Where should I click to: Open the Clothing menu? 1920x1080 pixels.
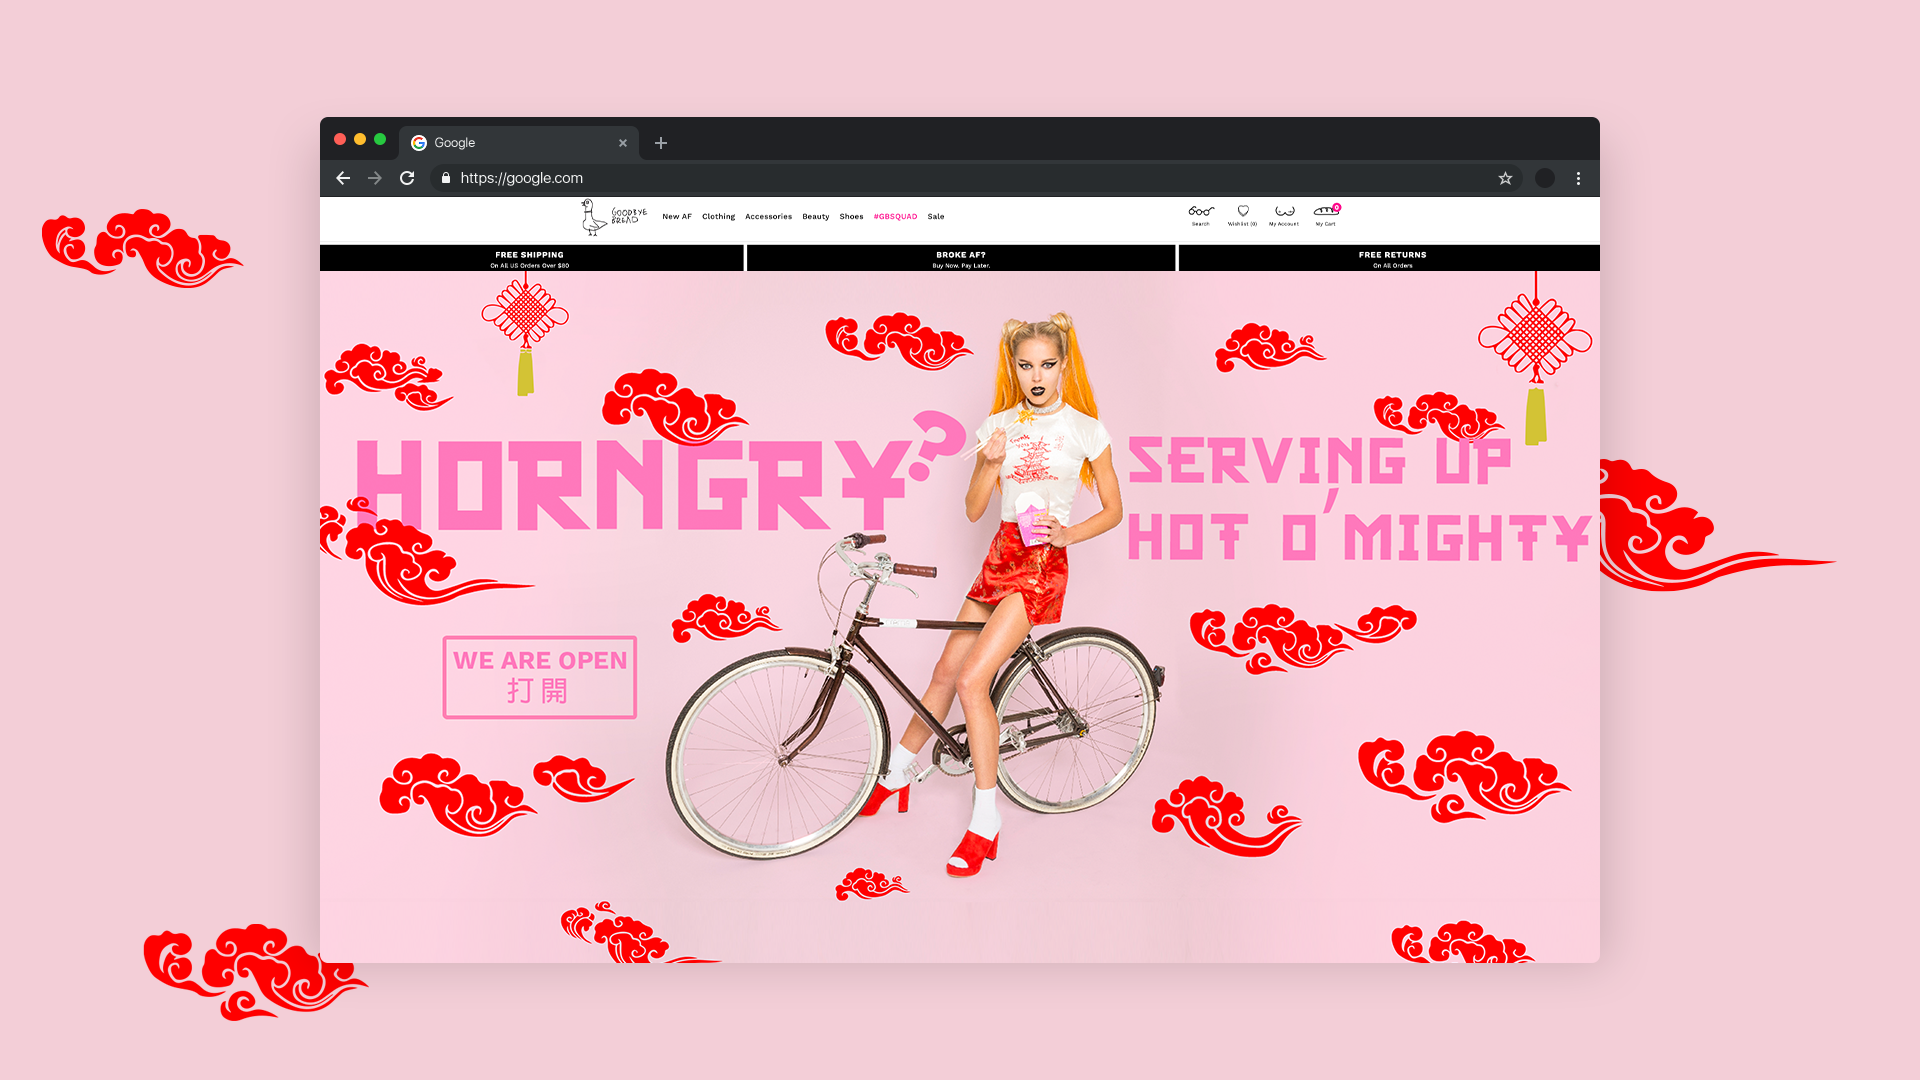718,217
